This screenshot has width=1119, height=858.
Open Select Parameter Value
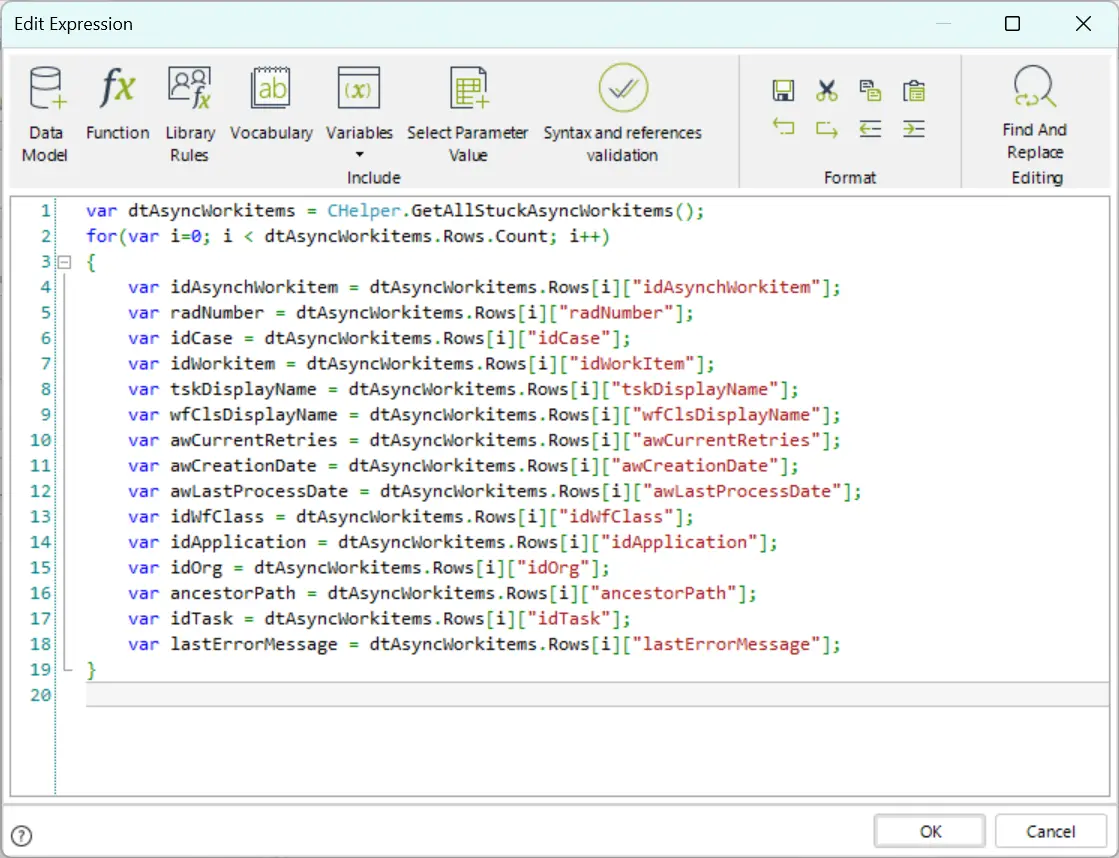click(468, 114)
